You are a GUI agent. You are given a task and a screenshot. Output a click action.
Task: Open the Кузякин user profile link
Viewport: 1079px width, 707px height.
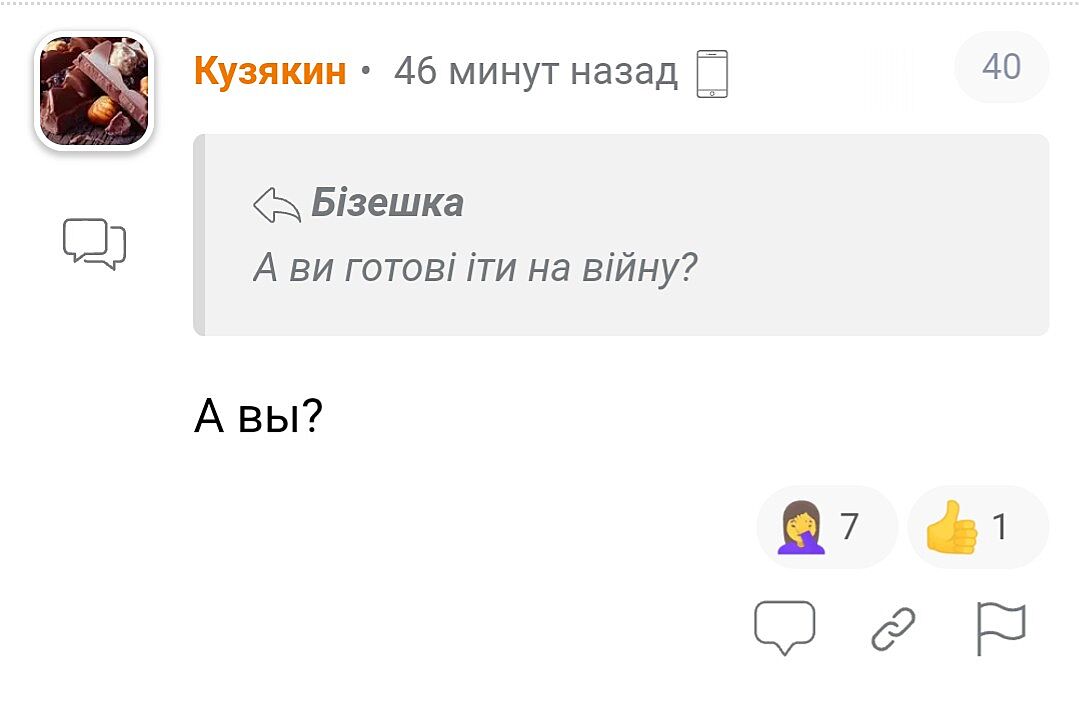click(270, 71)
